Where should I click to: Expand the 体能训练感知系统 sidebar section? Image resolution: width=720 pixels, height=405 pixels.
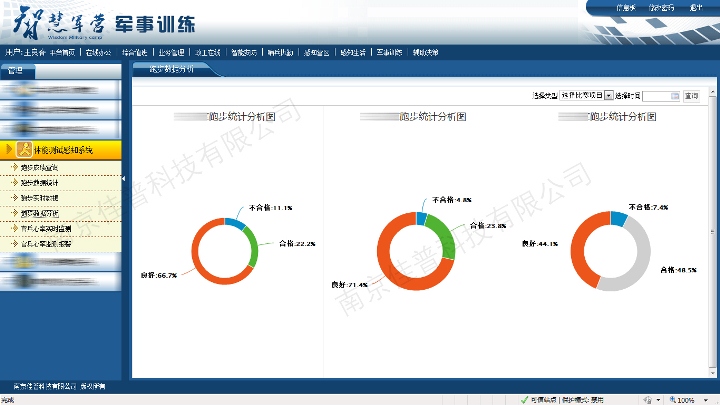click(x=62, y=150)
